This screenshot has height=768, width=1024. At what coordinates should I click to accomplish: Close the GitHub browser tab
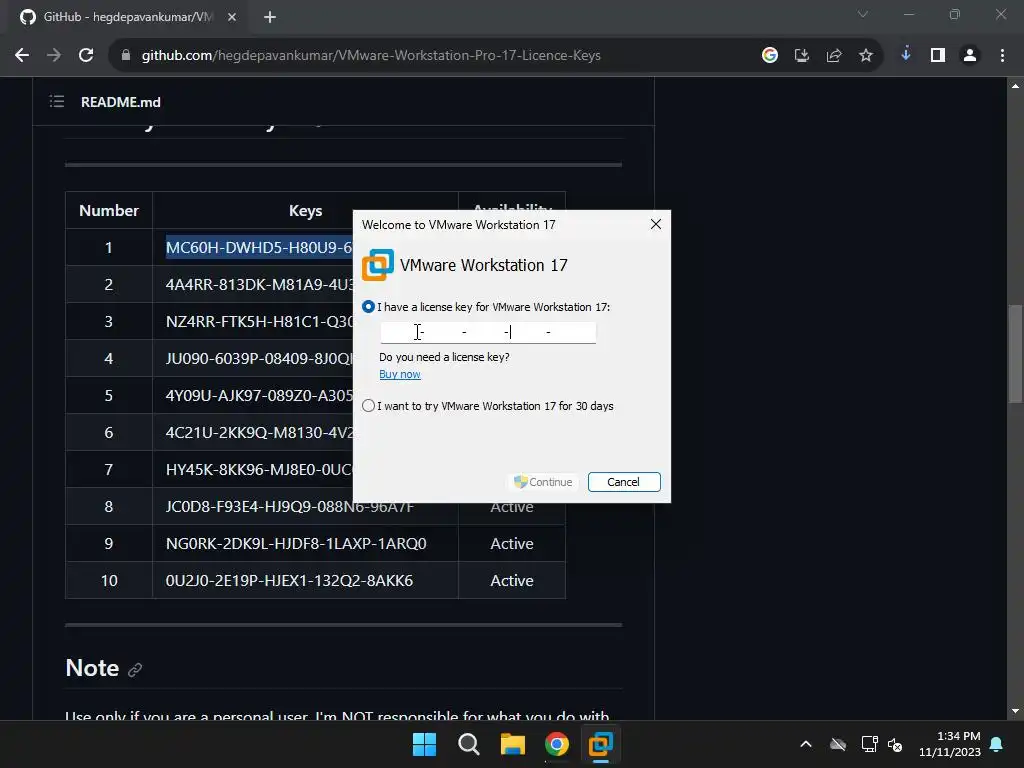click(232, 17)
